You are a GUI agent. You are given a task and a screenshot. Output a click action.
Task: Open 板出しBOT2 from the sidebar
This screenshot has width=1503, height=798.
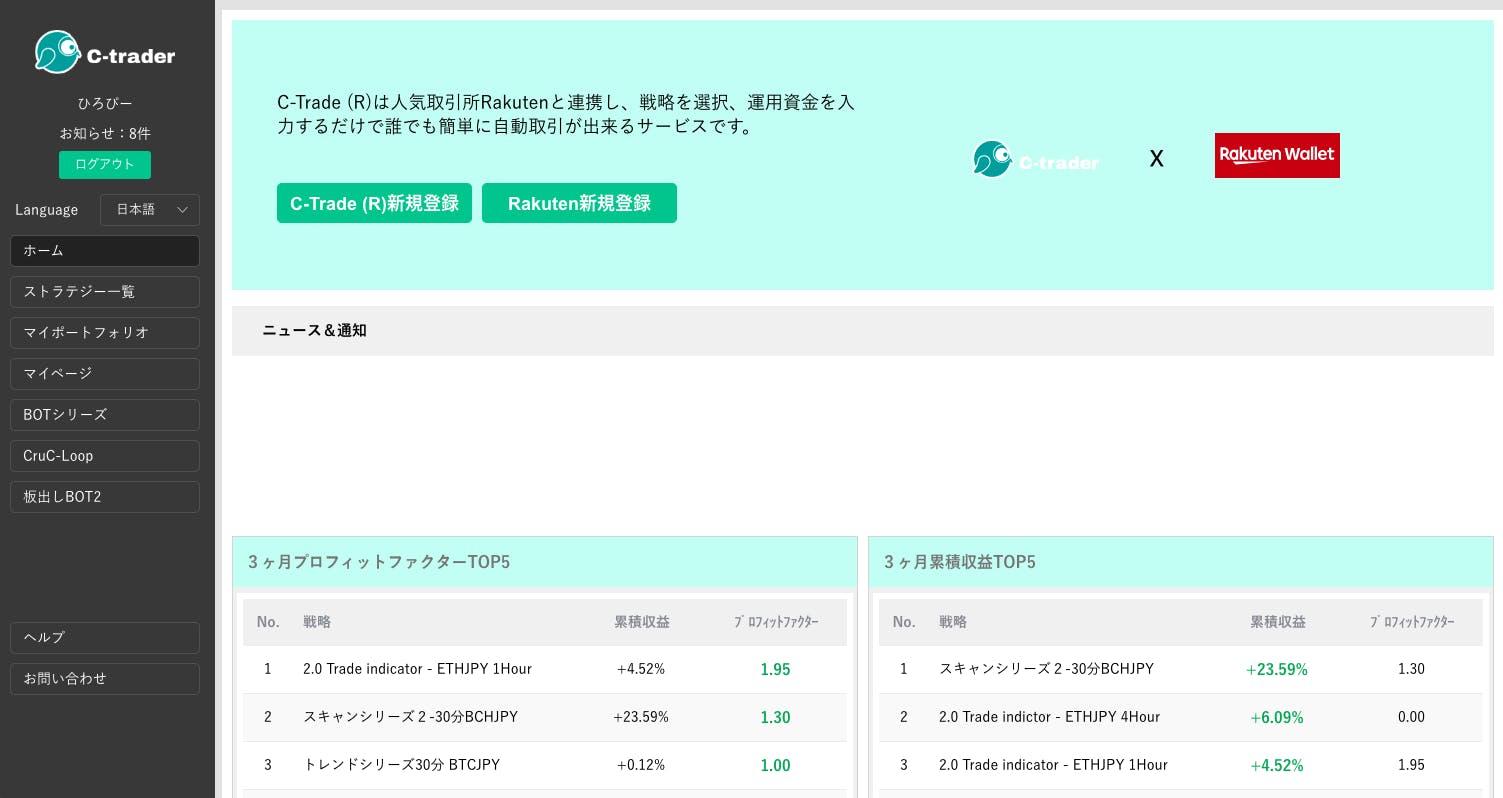(104, 496)
